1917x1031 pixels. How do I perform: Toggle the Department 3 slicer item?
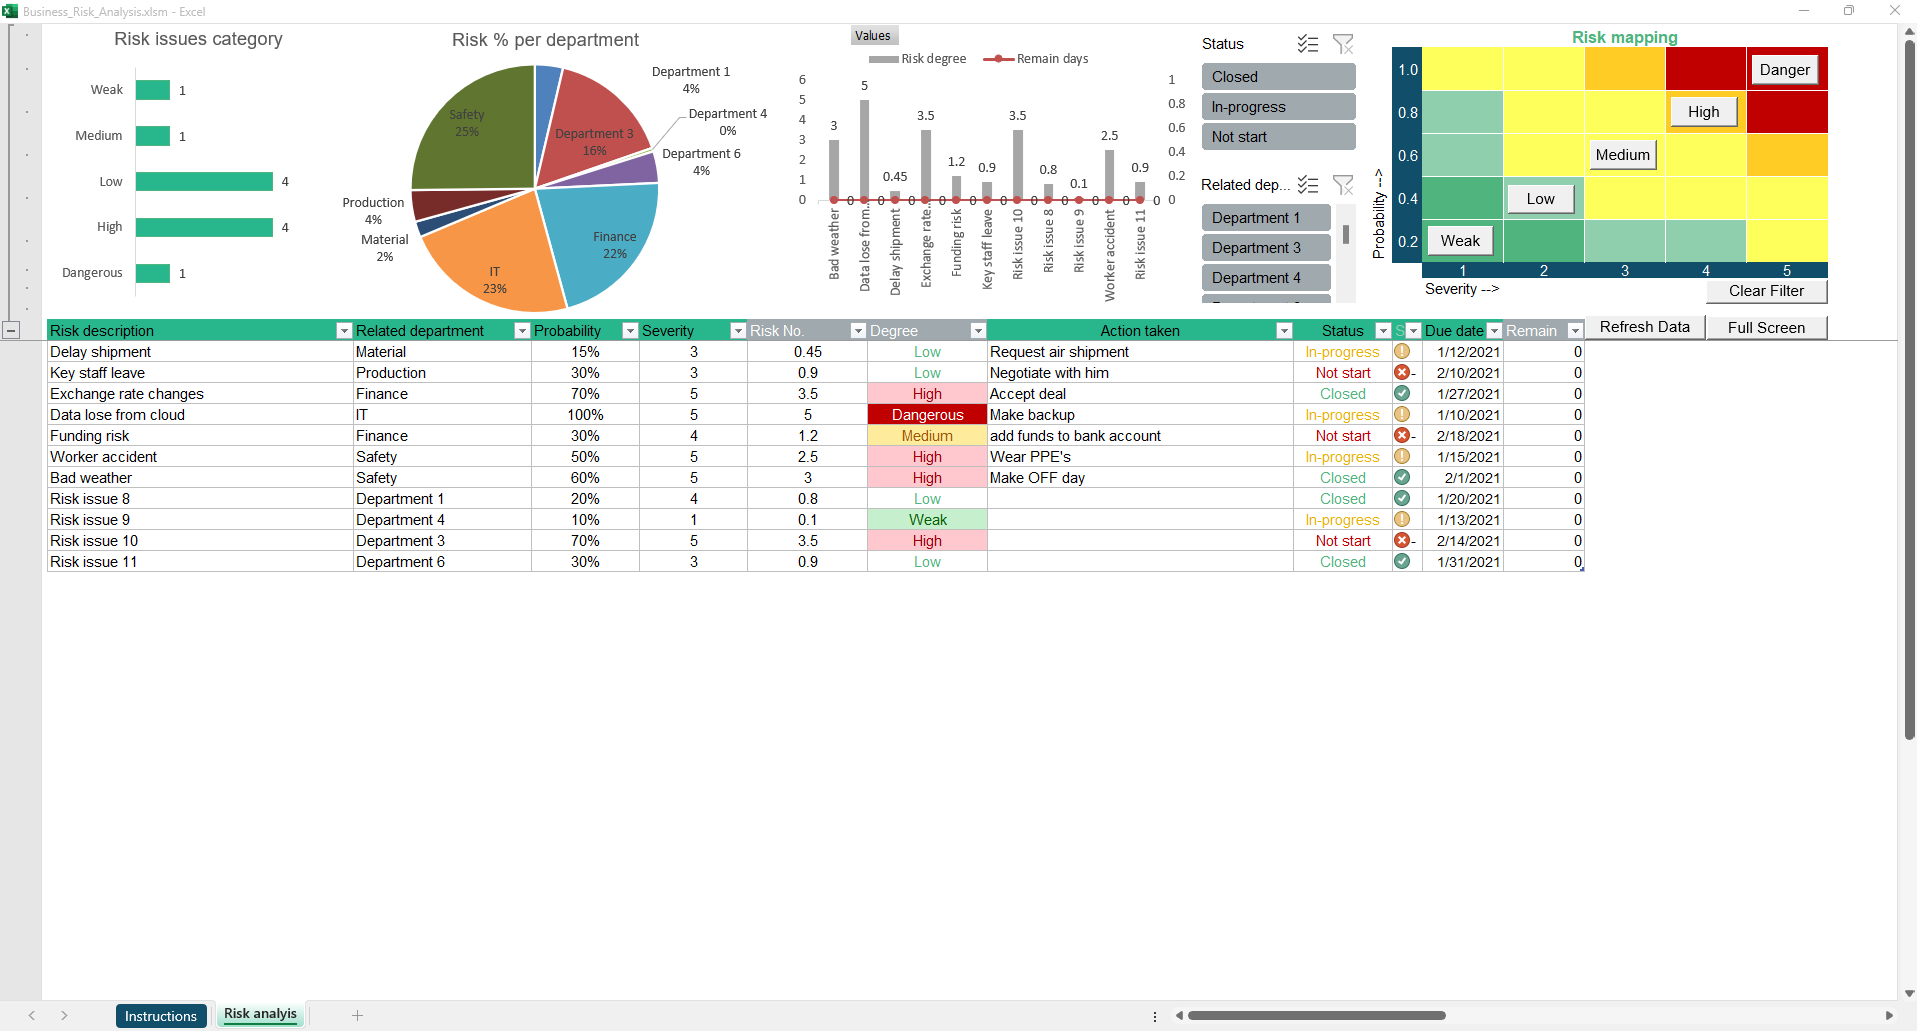[x=1265, y=248]
